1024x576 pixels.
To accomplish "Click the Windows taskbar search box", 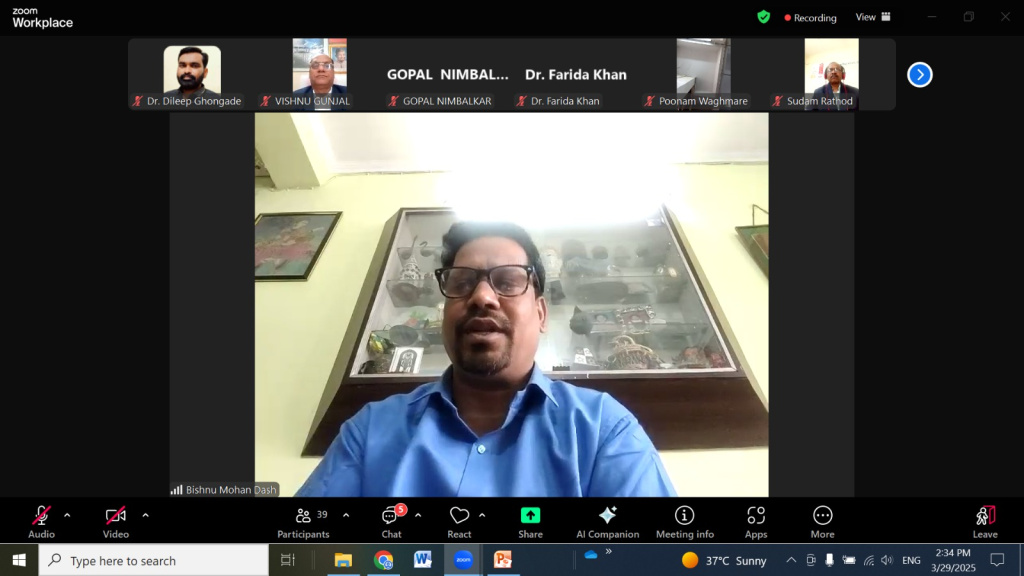I will (x=154, y=560).
